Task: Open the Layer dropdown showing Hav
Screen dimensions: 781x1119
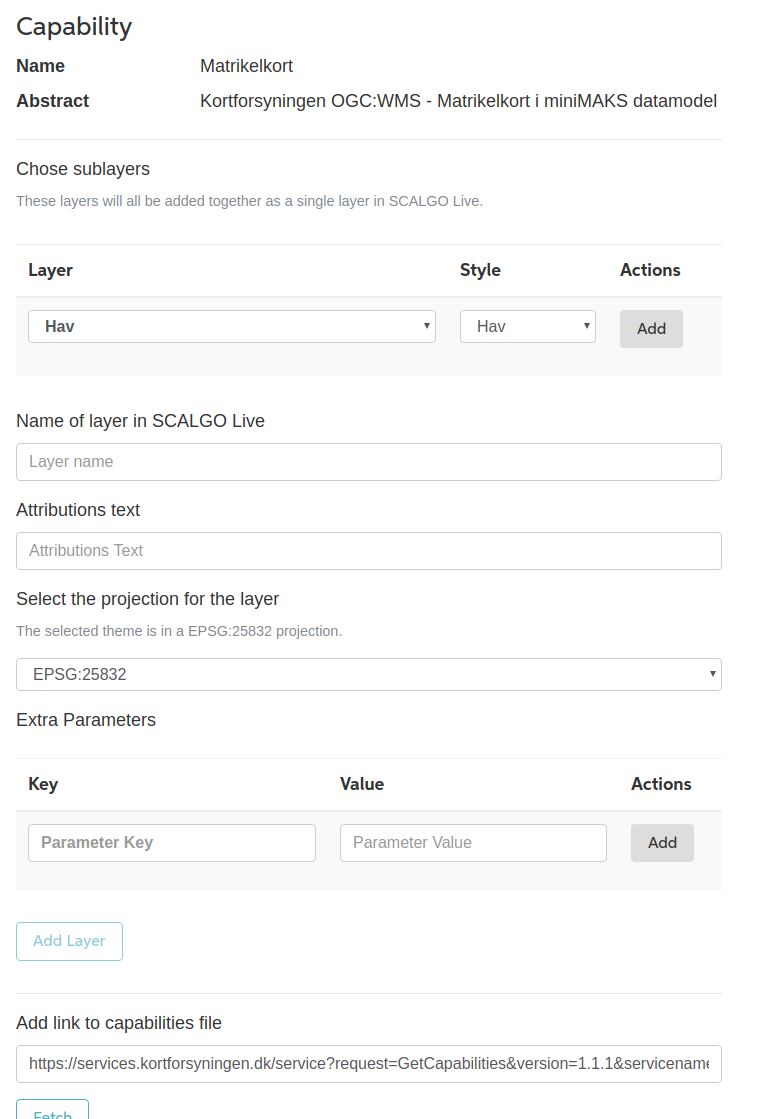Action: [232, 326]
